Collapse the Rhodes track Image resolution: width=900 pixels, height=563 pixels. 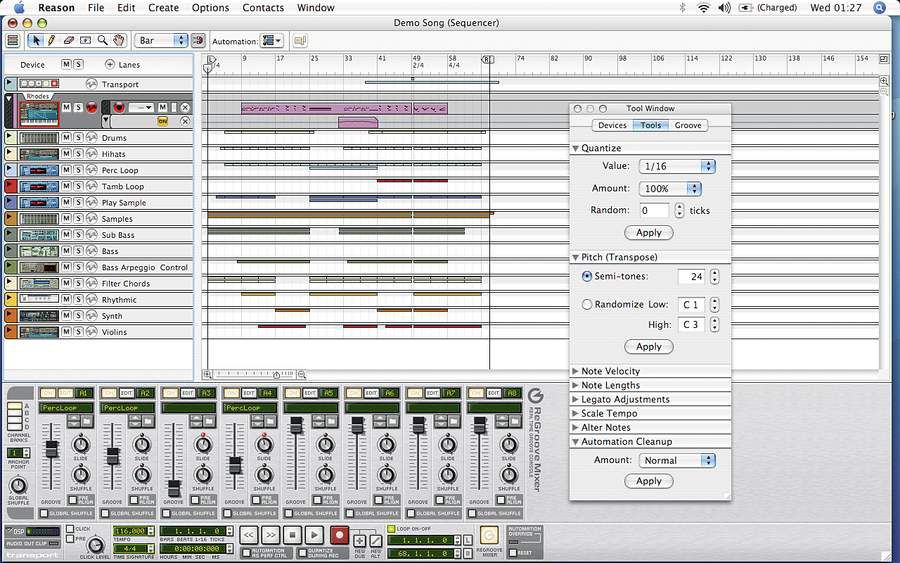click(9, 99)
